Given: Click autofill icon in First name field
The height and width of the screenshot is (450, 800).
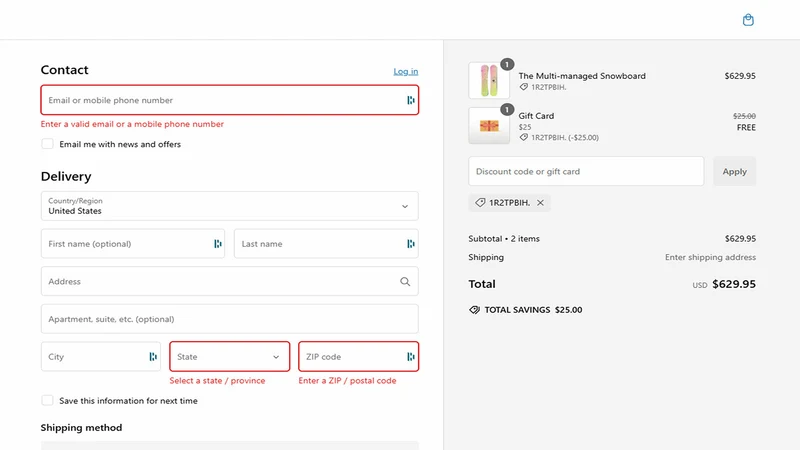Looking at the screenshot, I should coord(218,244).
